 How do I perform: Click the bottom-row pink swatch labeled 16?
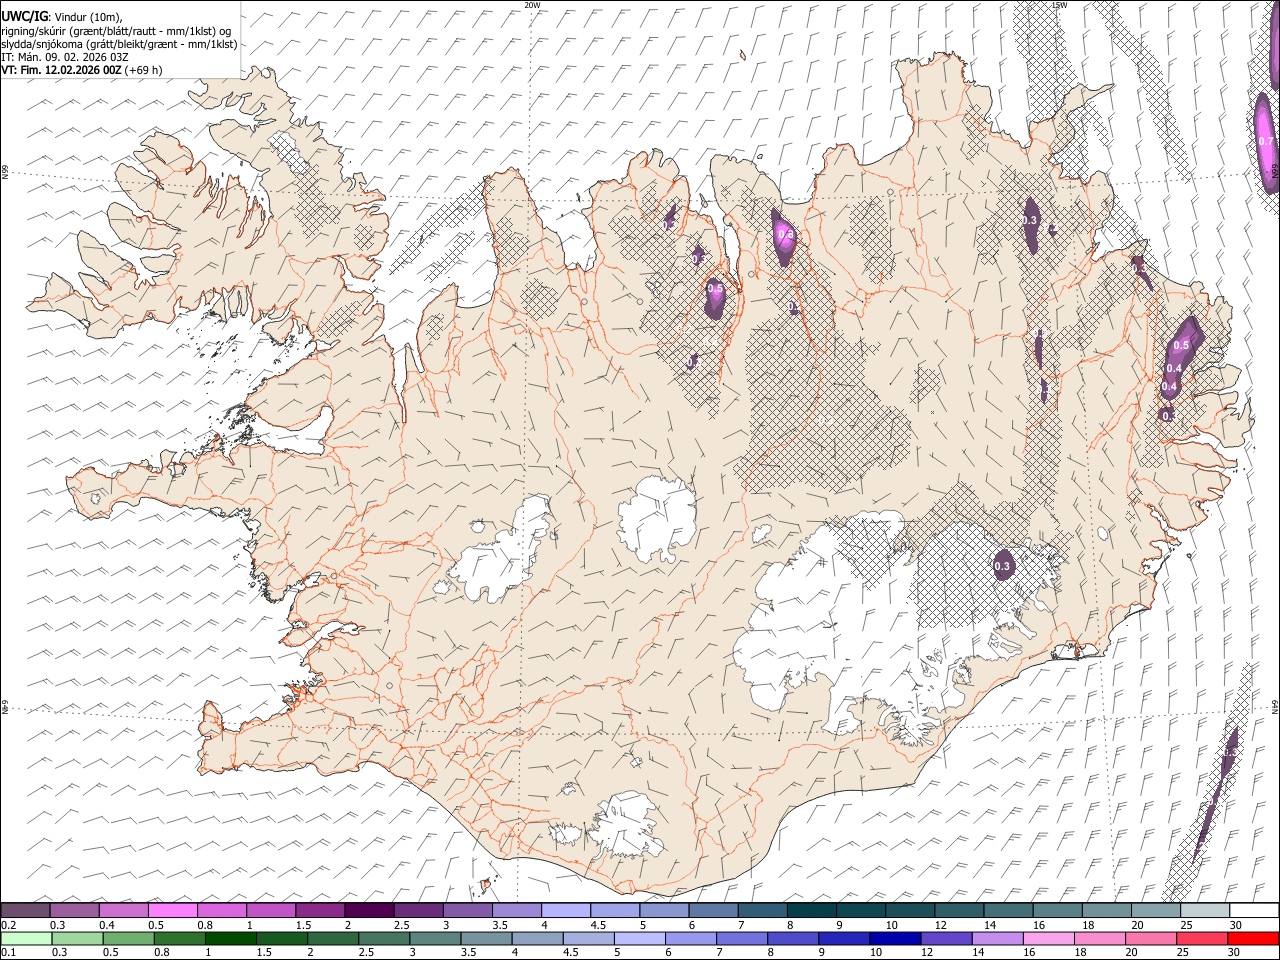[x=1048, y=938]
